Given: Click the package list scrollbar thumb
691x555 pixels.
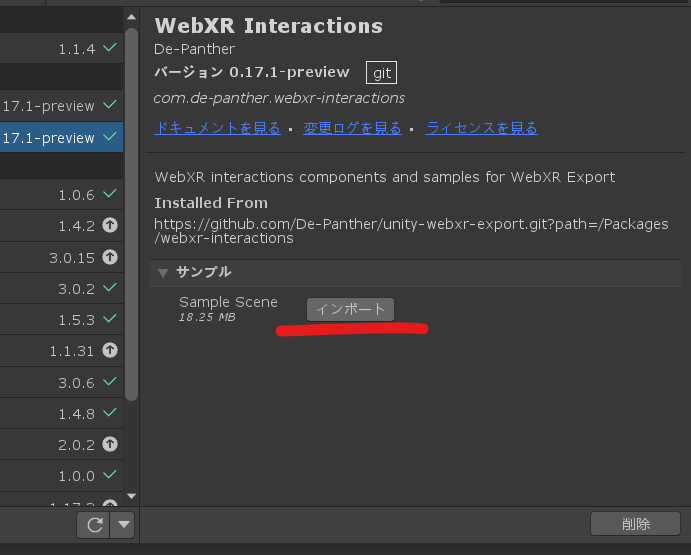Looking at the screenshot, I should pyautogui.click(x=131, y=215).
